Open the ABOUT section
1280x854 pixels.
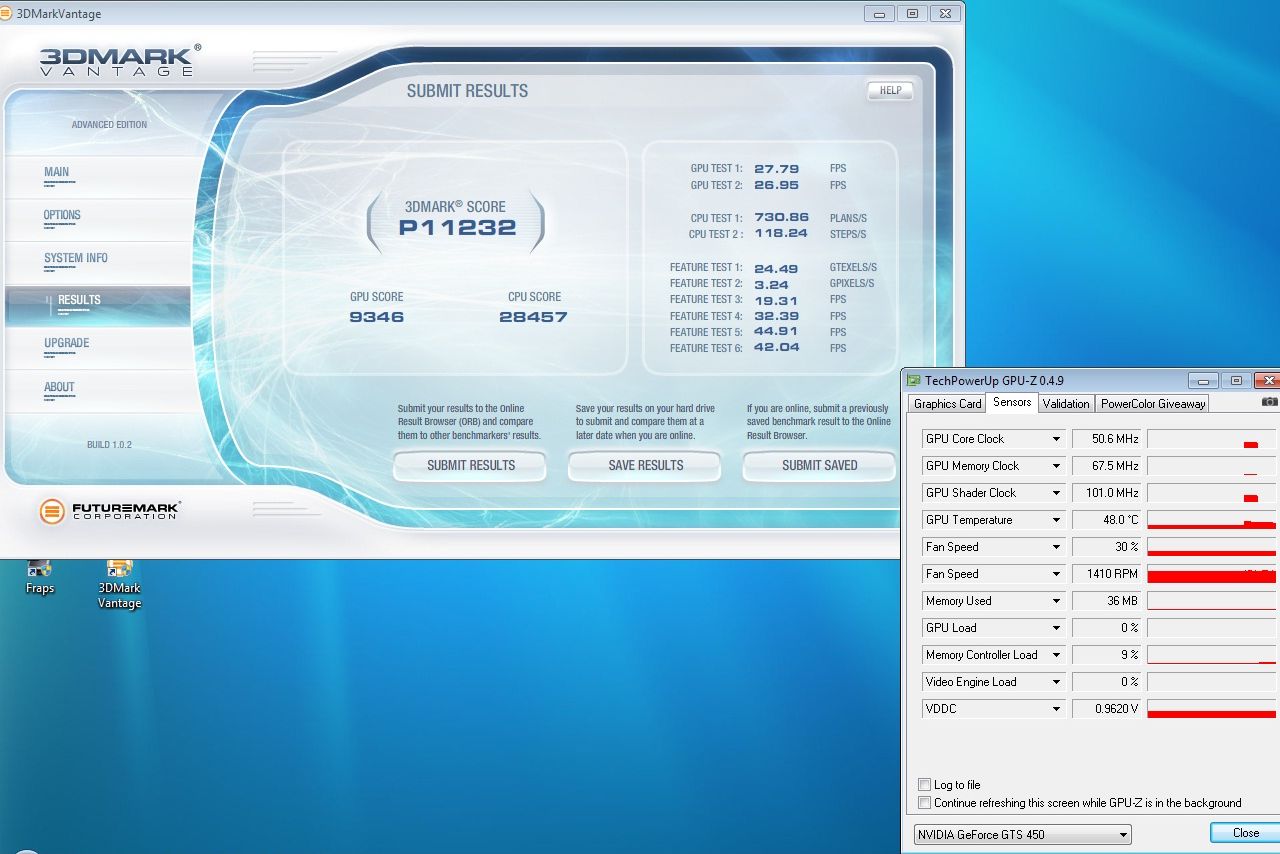[x=97, y=391]
